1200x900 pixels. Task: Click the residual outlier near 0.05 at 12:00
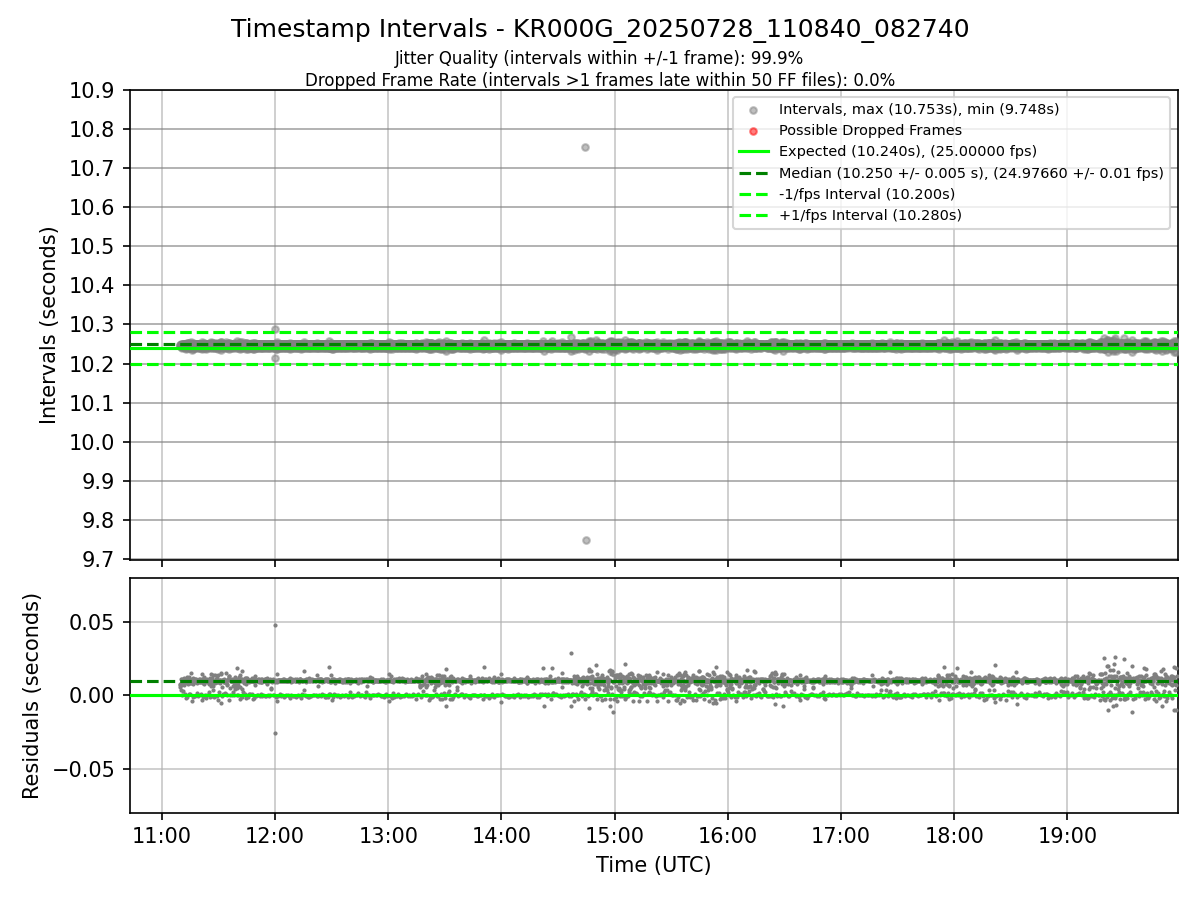[275, 625]
